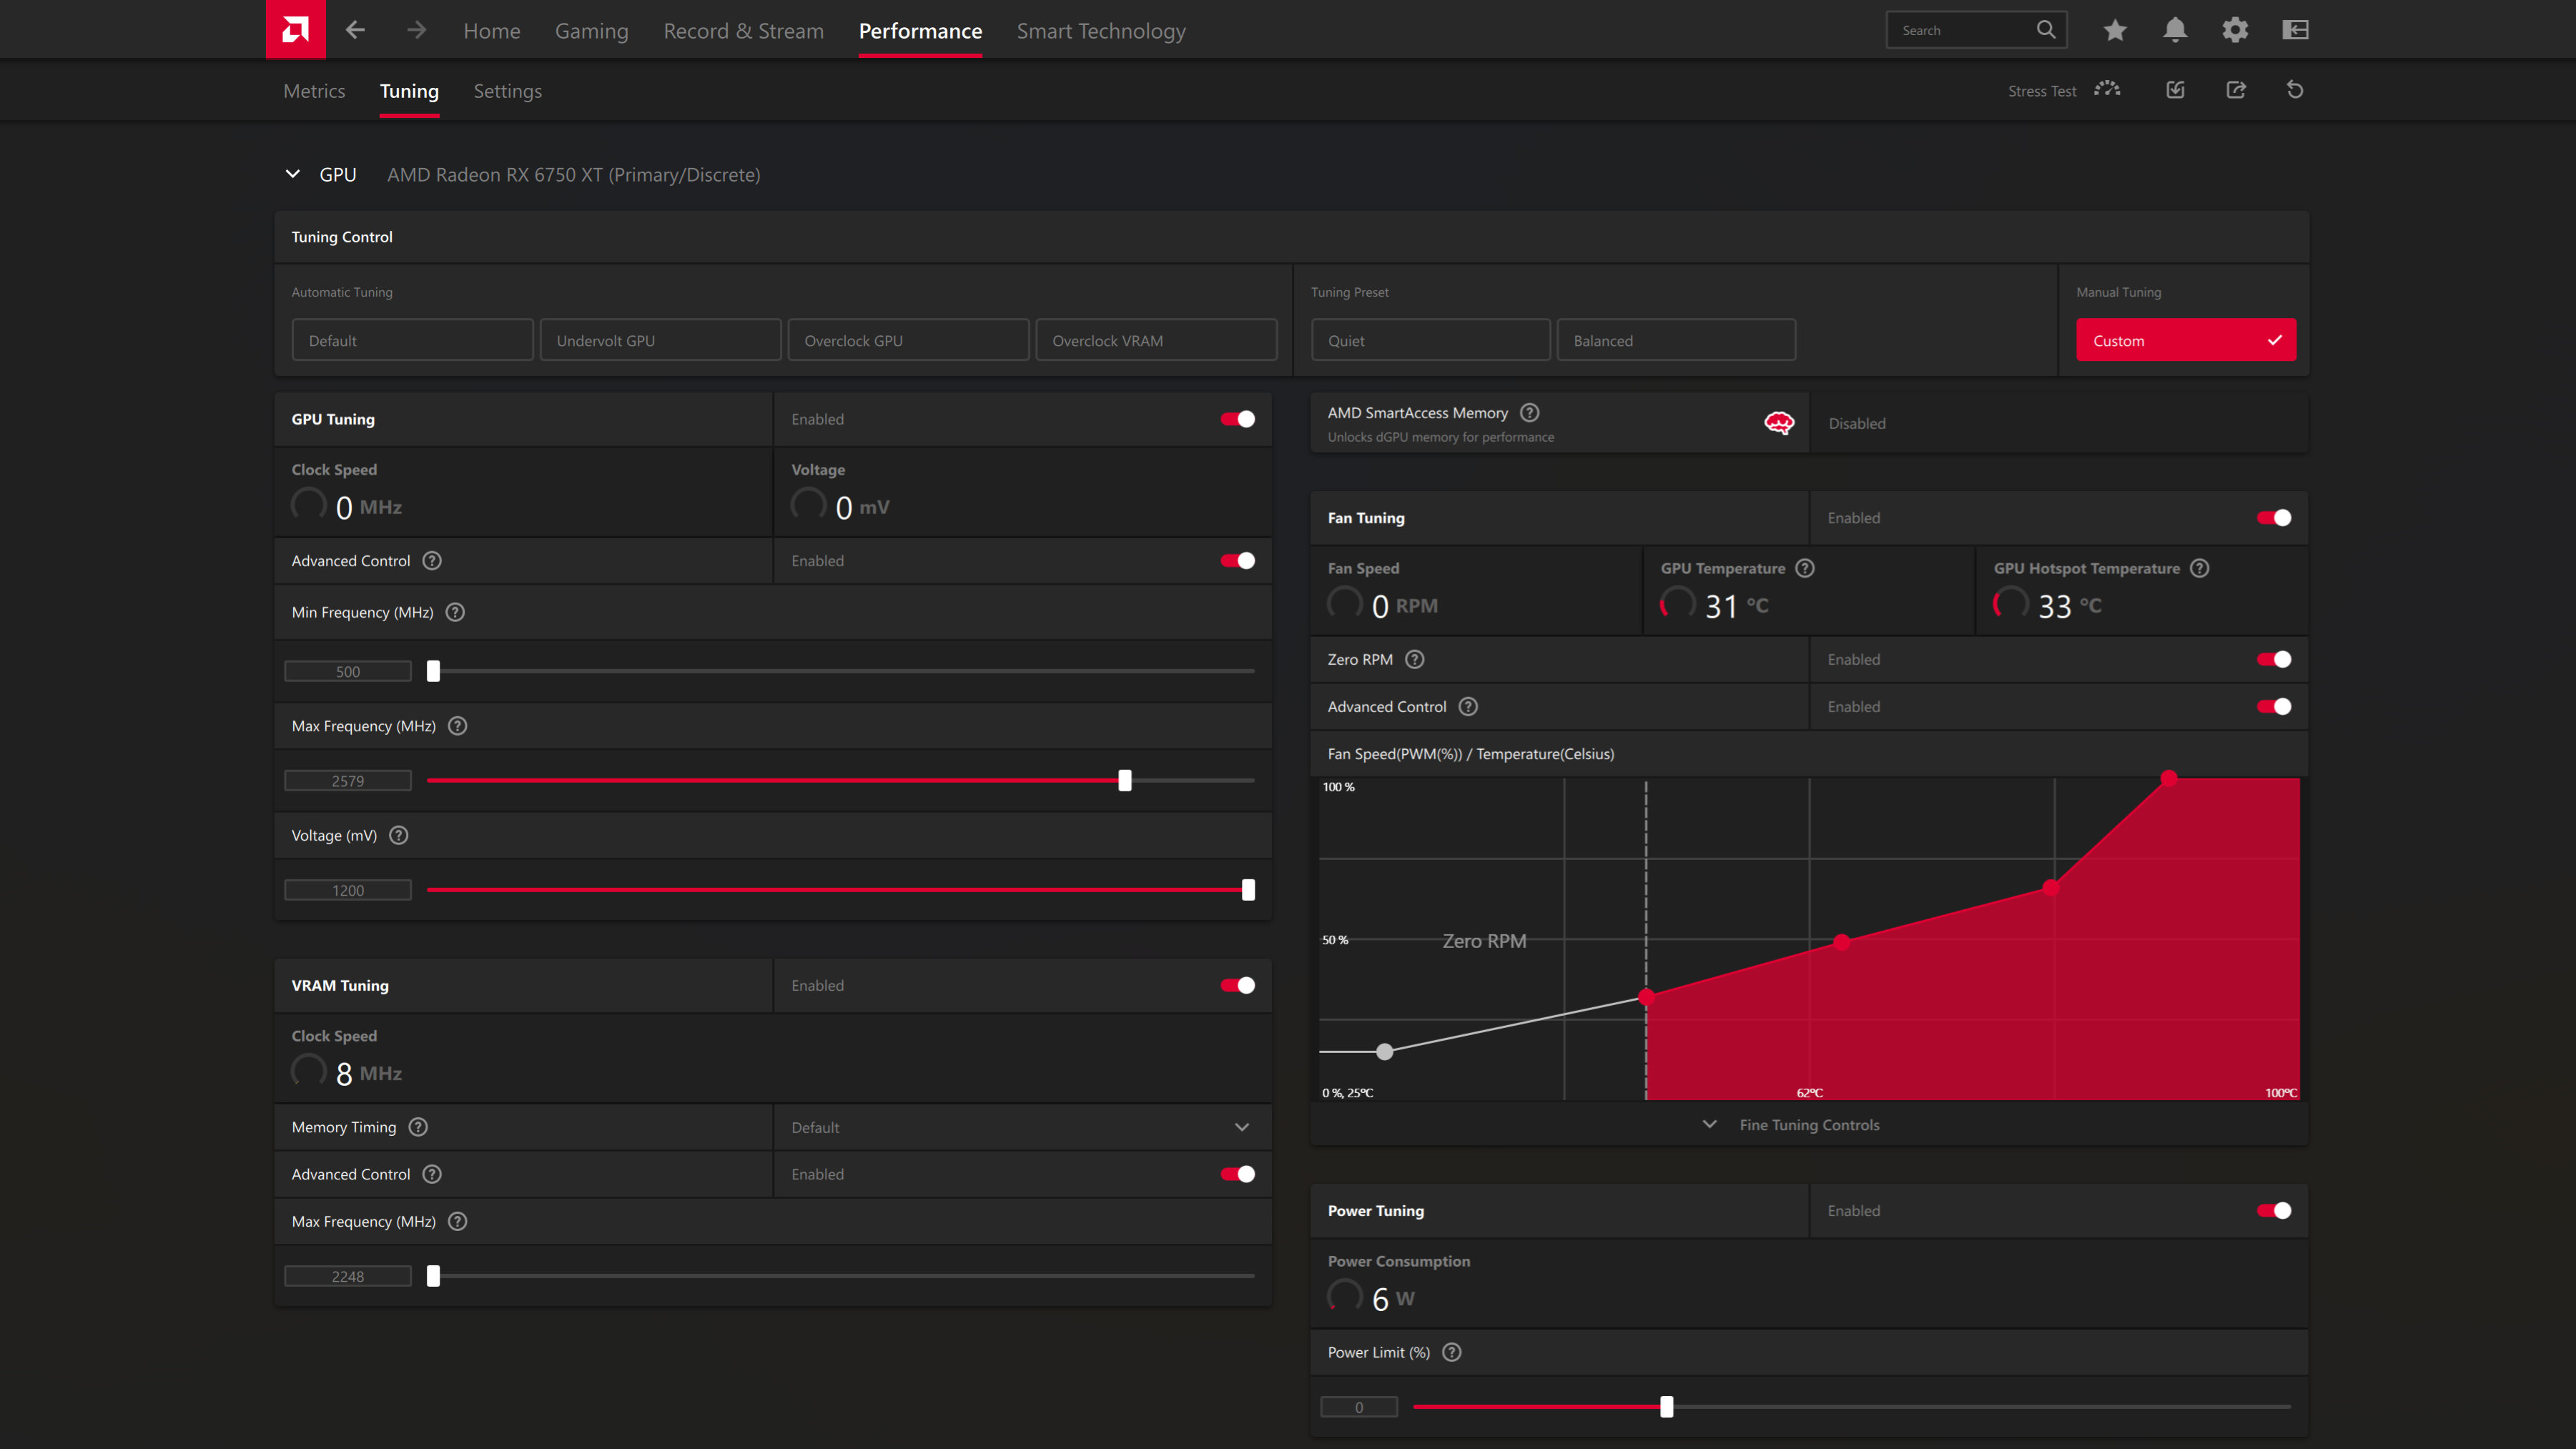Image resolution: width=2576 pixels, height=1449 pixels.
Task: Click the fan curve point at 100% speed
Action: (x=2168, y=778)
